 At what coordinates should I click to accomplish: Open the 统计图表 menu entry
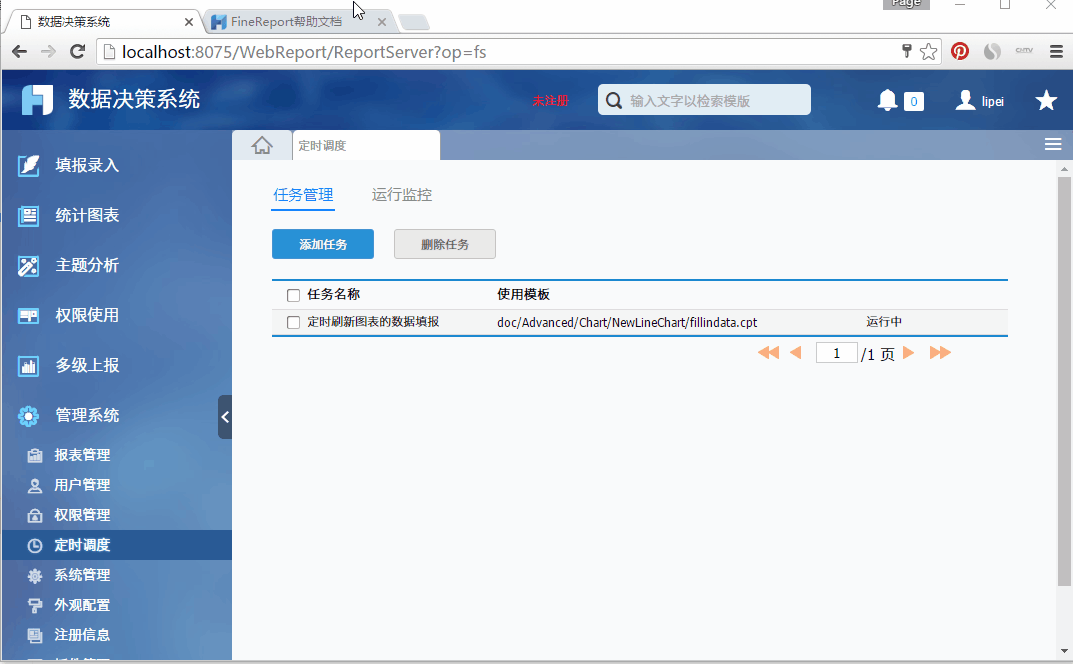point(87,216)
